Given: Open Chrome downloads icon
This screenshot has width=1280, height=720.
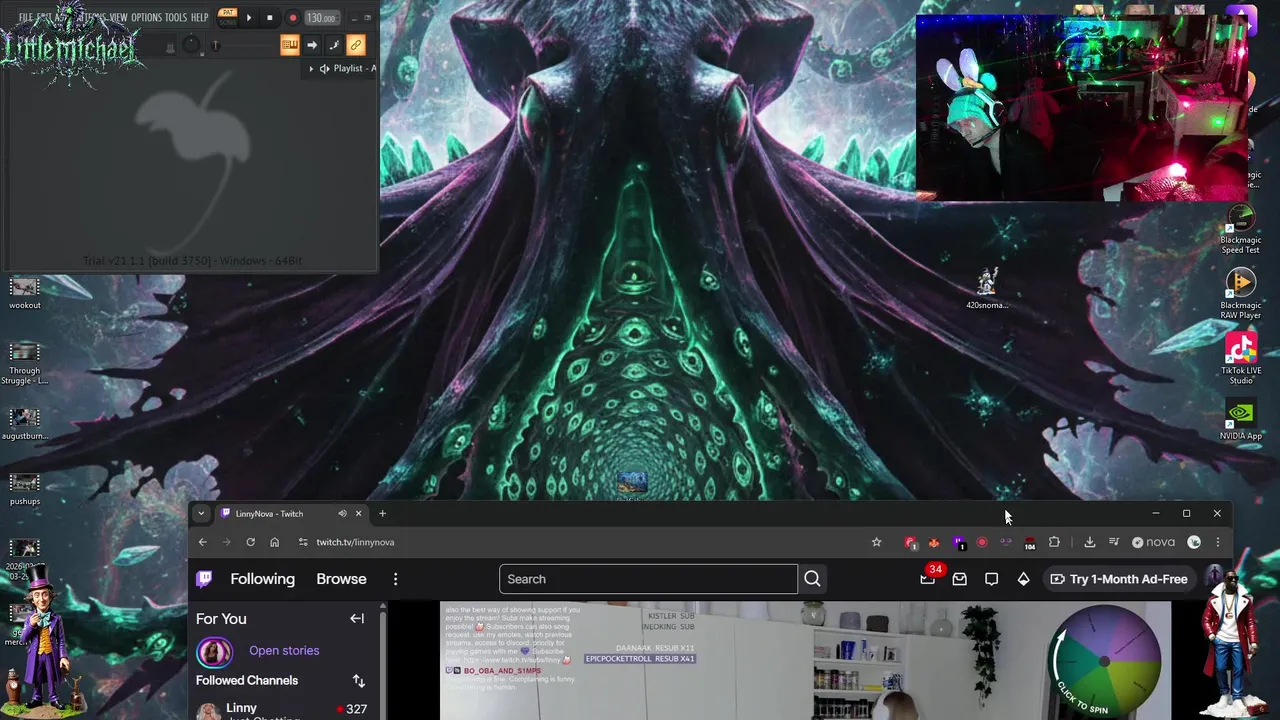Looking at the screenshot, I should tap(1090, 542).
